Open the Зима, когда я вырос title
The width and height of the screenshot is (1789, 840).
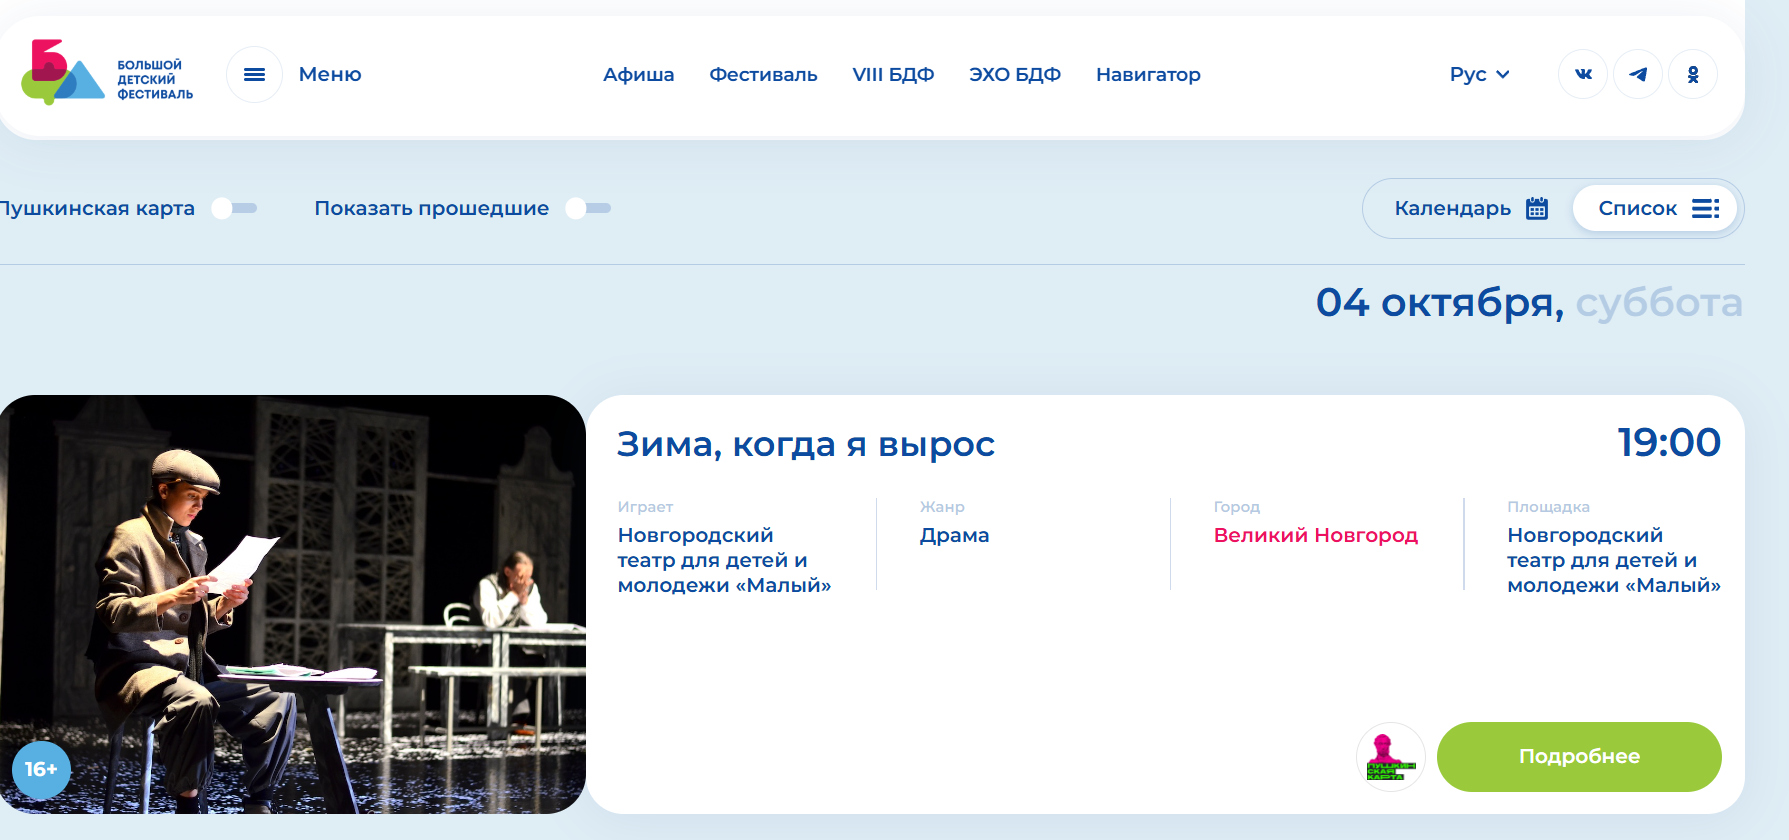pyautogui.click(x=805, y=444)
